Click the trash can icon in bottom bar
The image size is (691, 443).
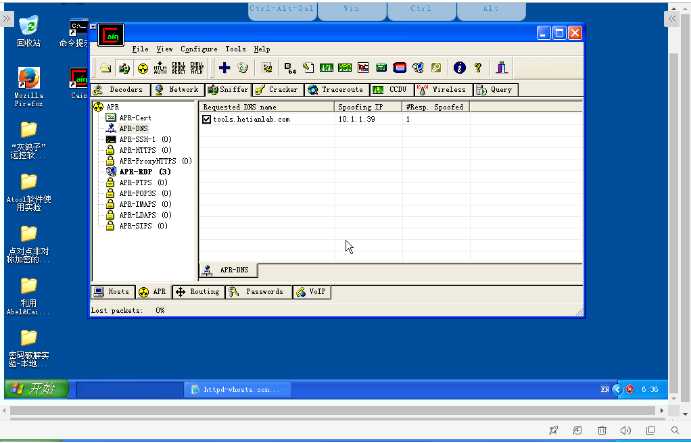tap(602, 430)
